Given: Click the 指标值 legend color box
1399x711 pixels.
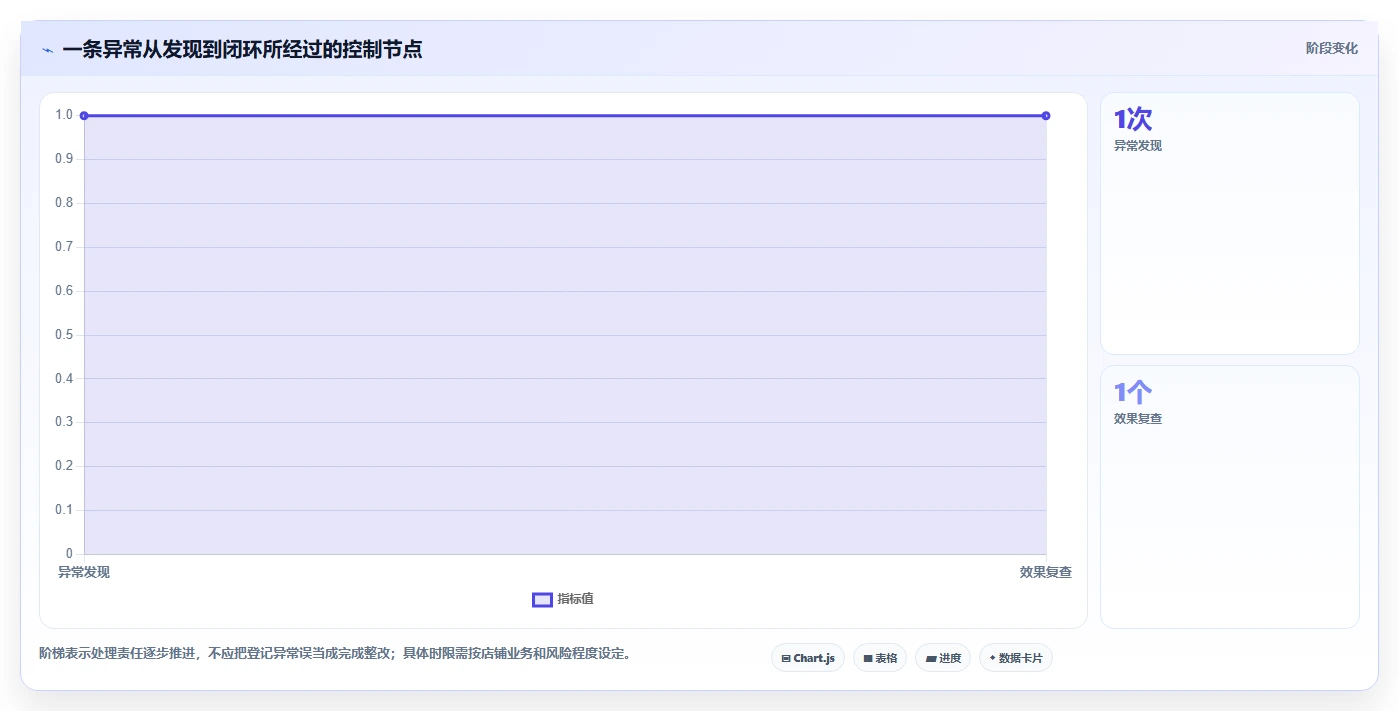Looking at the screenshot, I should [542, 599].
